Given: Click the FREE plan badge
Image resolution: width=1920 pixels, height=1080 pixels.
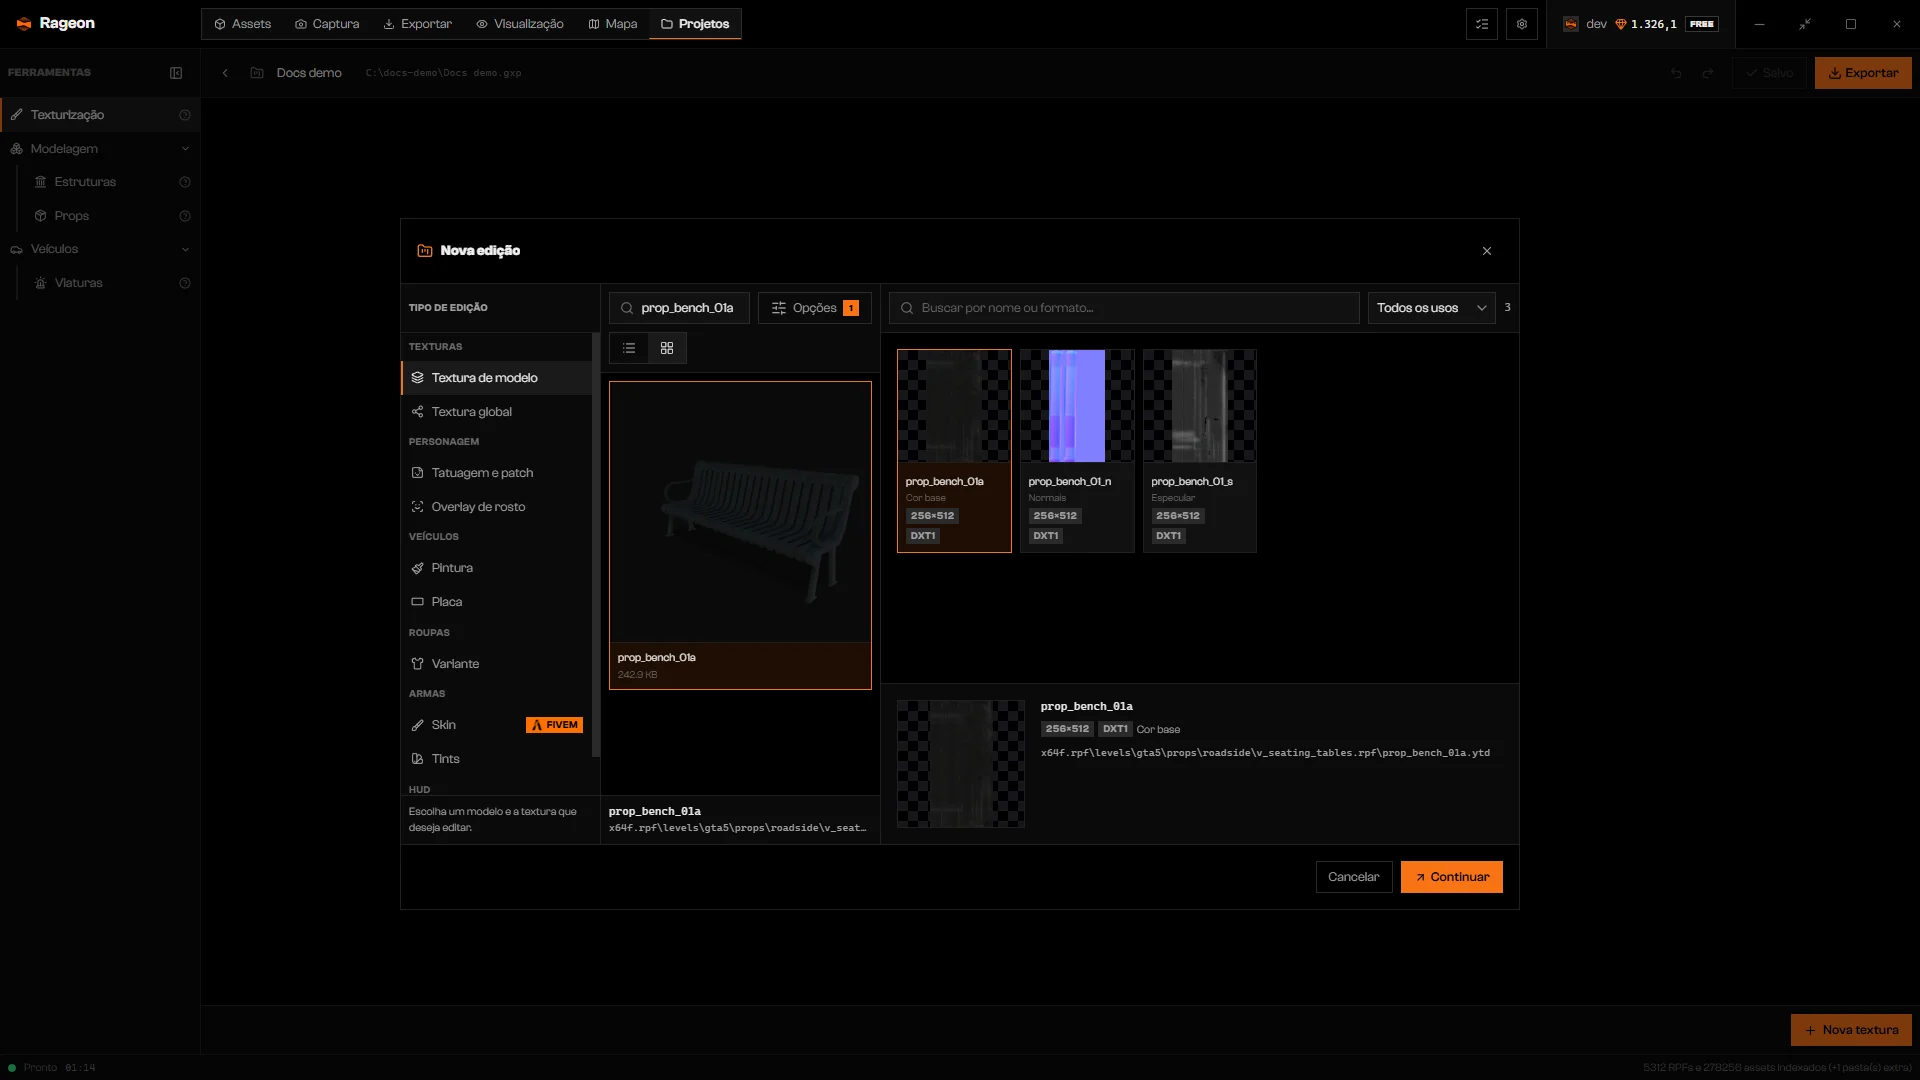Looking at the screenshot, I should [x=1702, y=24].
